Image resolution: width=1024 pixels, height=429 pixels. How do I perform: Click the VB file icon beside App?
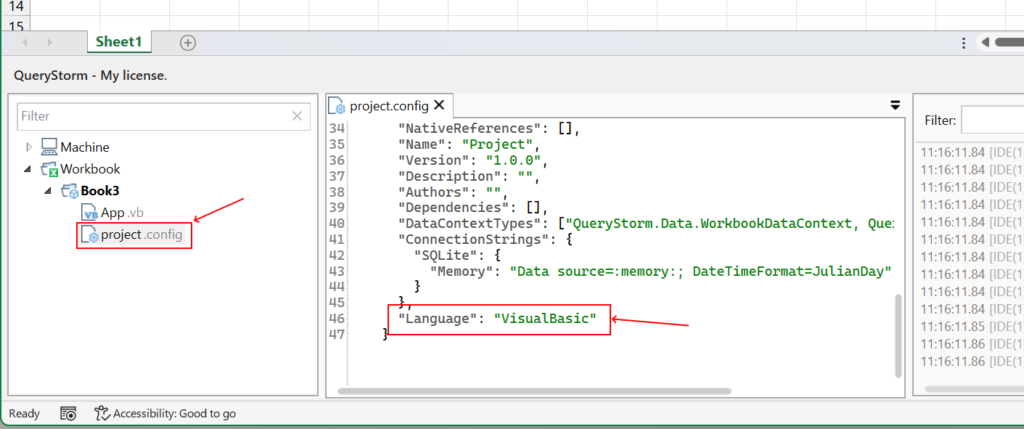(x=89, y=213)
